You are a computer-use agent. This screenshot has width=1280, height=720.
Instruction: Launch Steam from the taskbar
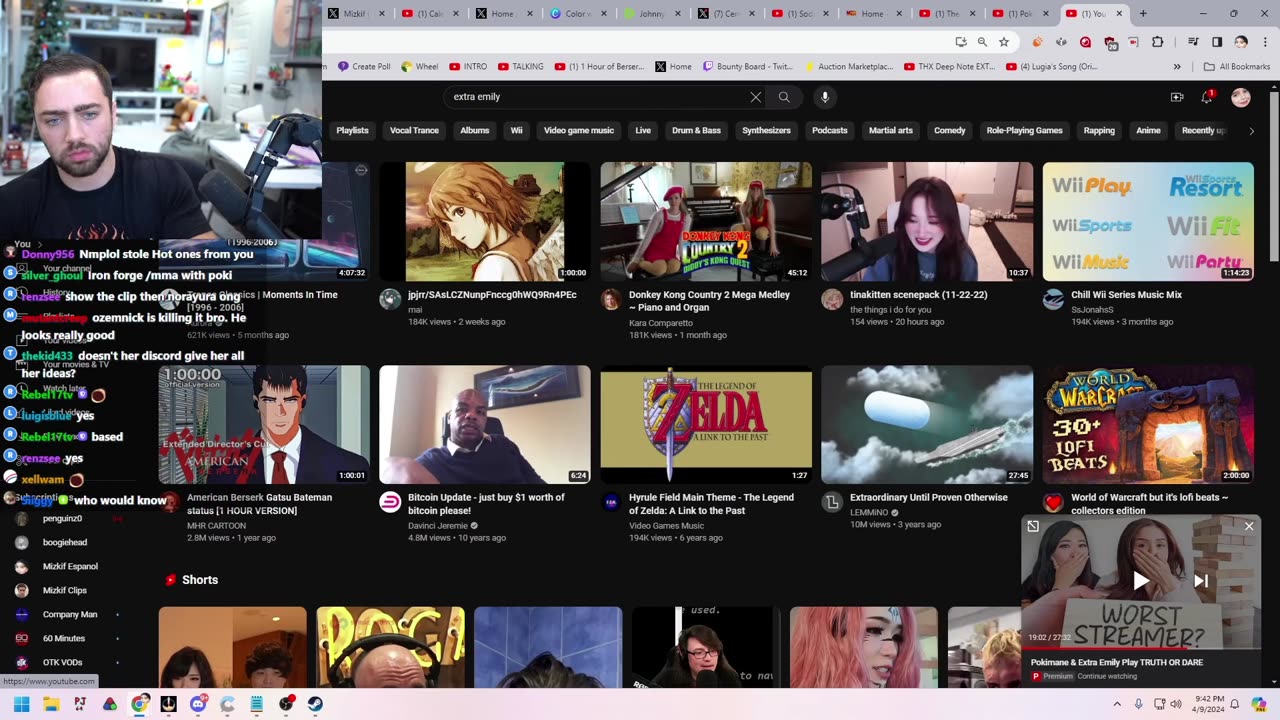[315, 704]
